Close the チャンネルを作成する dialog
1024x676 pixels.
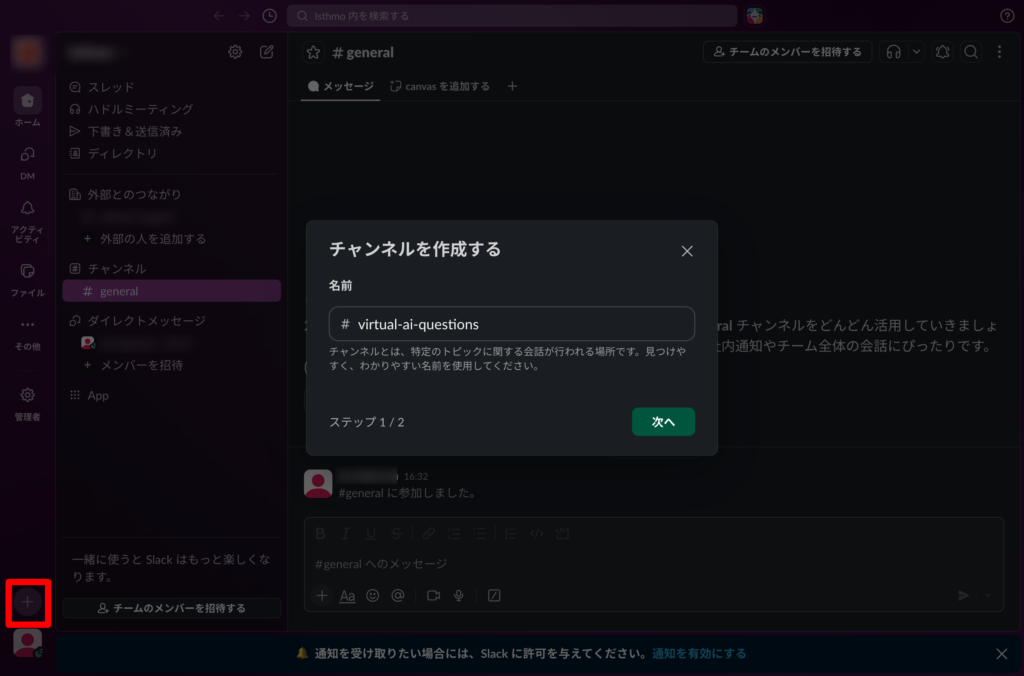687,251
